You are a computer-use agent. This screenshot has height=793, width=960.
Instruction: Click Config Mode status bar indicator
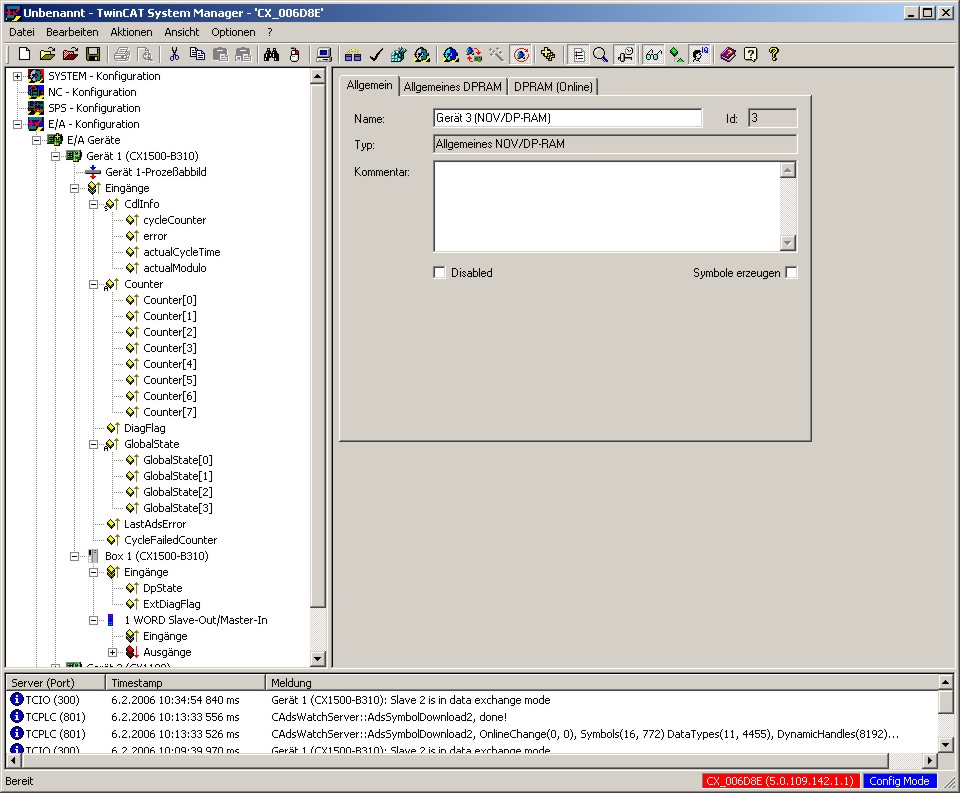pos(899,781)
